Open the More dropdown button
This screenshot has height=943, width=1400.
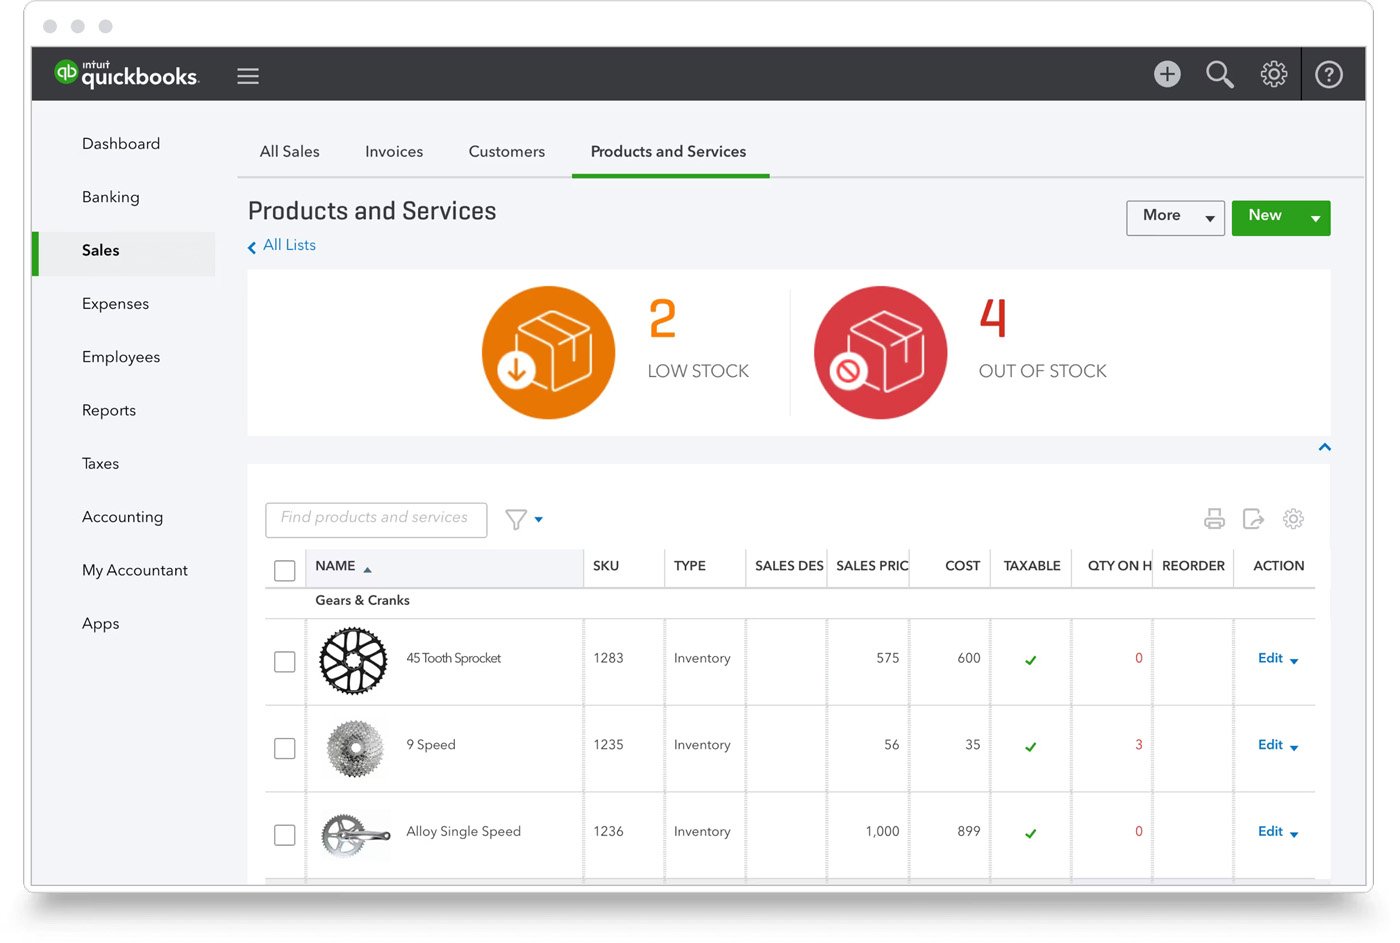tap(1175, 217)
